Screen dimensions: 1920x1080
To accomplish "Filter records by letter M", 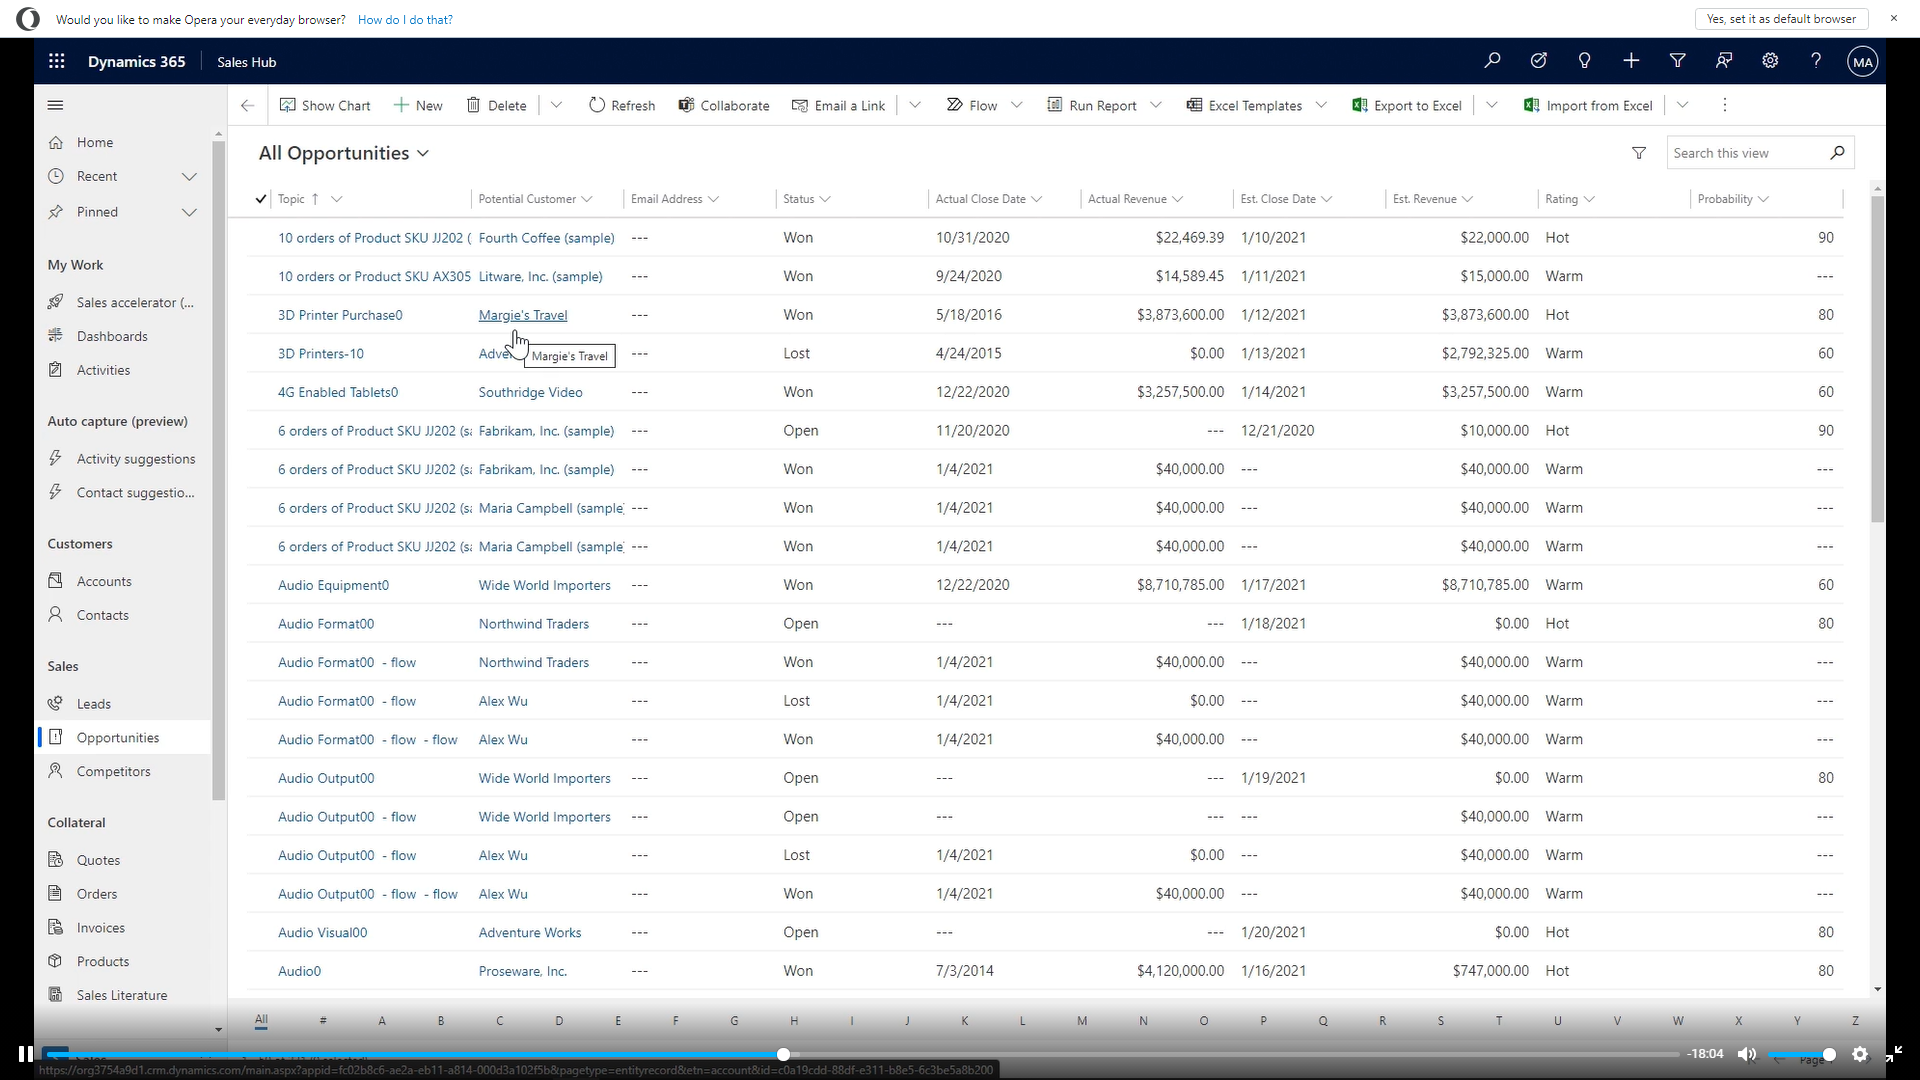I will (1082, 1021).
